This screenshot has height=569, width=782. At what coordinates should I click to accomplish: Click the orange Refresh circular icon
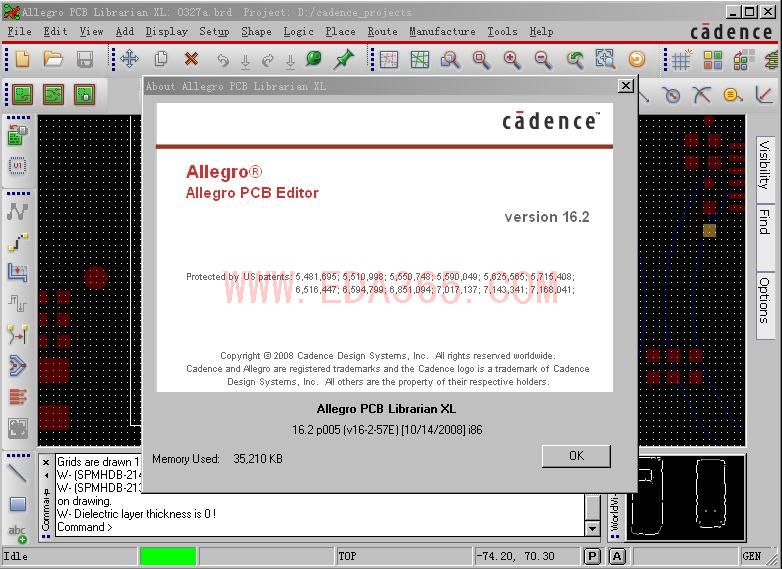pos(636,59)
